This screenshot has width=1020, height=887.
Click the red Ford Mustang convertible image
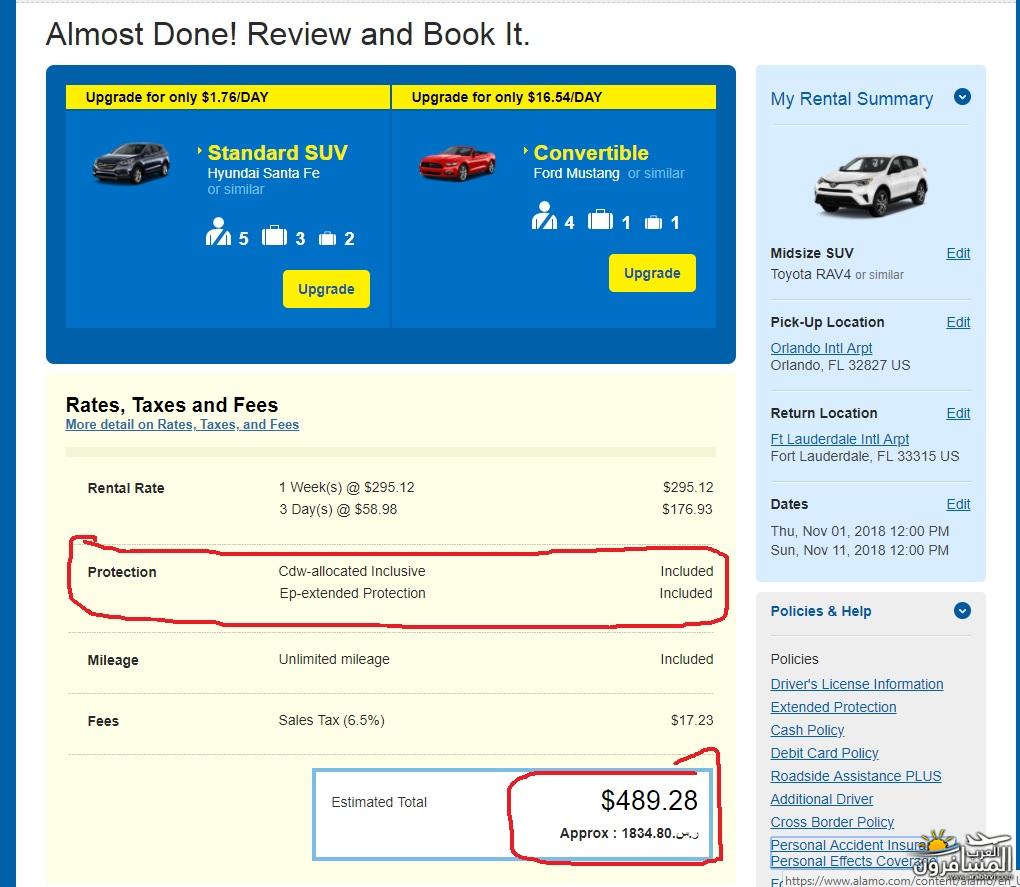pos(457,162)
